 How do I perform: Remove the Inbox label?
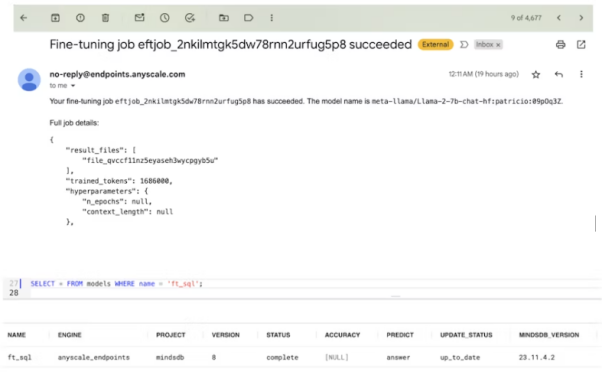click(498, 45)
